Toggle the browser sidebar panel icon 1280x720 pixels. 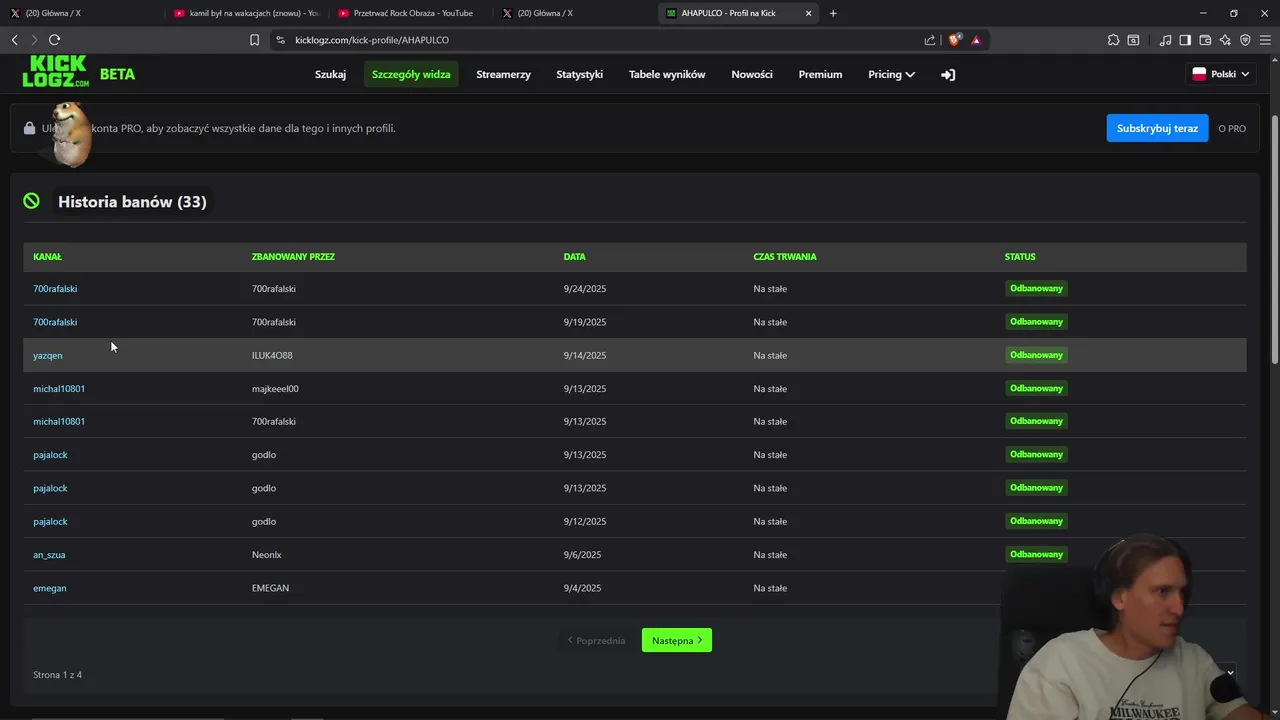pyautogui.click(x=1185, y=40)
